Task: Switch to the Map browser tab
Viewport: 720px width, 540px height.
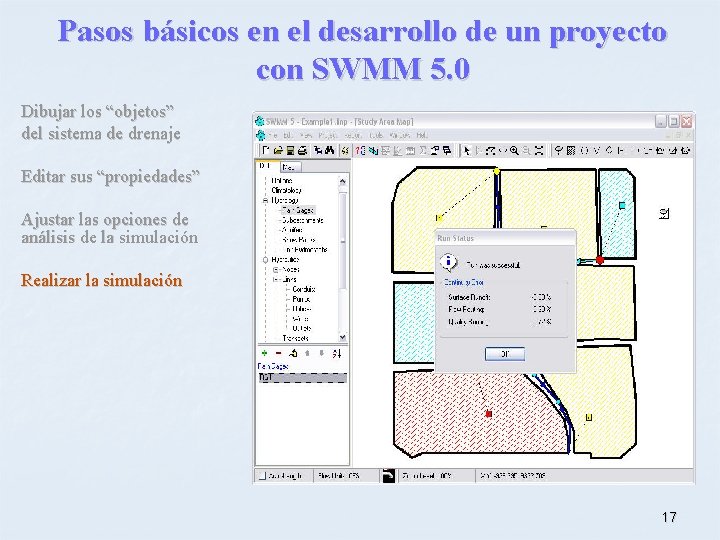Action: click(290, 167)
